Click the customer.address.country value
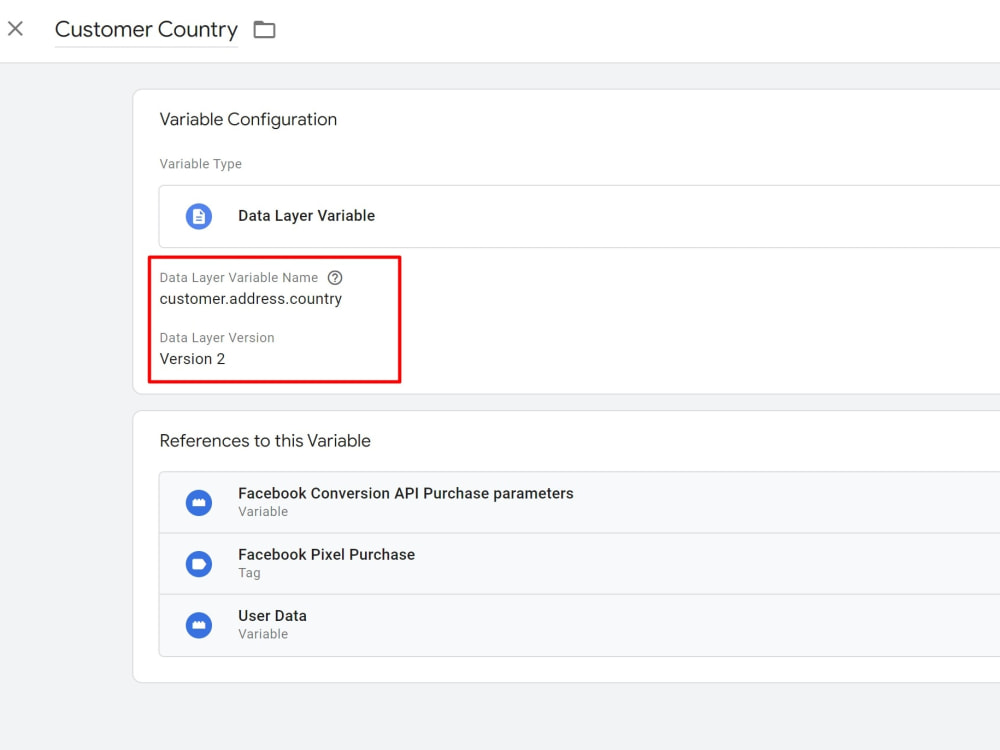Viewport: 1000px width, 750px height. (251, 299)
